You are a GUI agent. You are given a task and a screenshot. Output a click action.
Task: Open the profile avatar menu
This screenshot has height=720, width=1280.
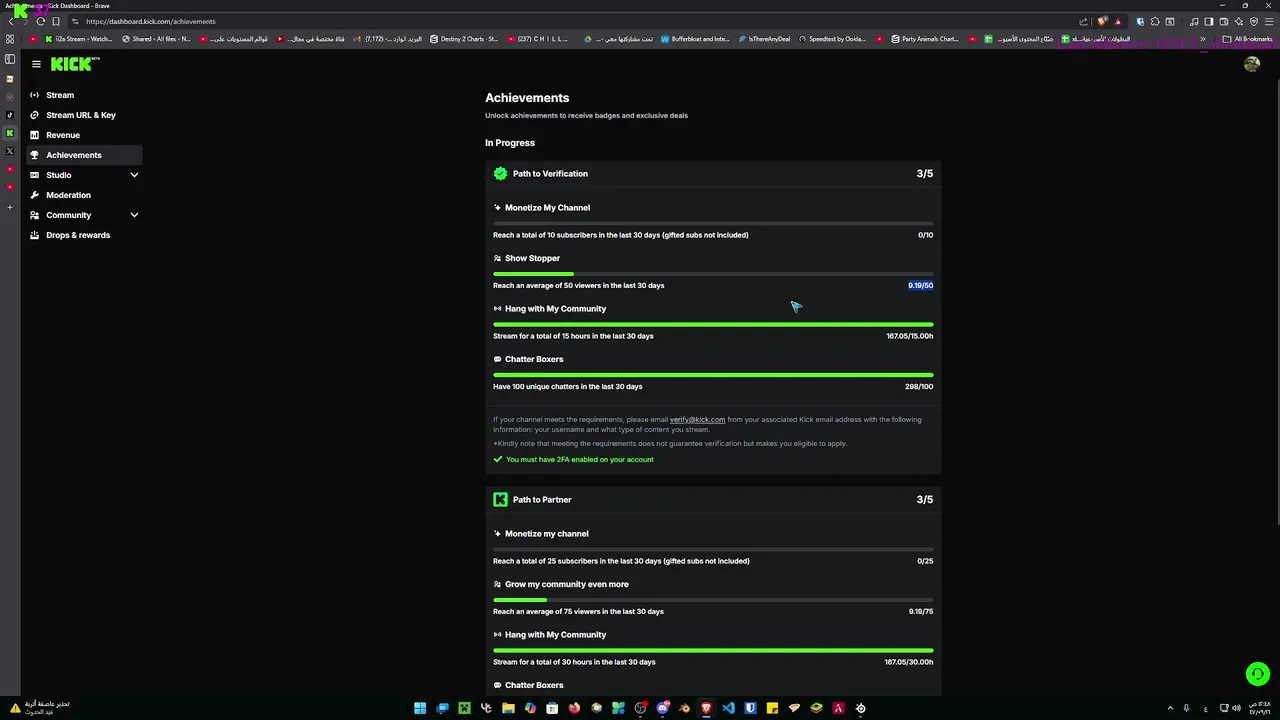pyautogui.click(x=1252, y=64)
